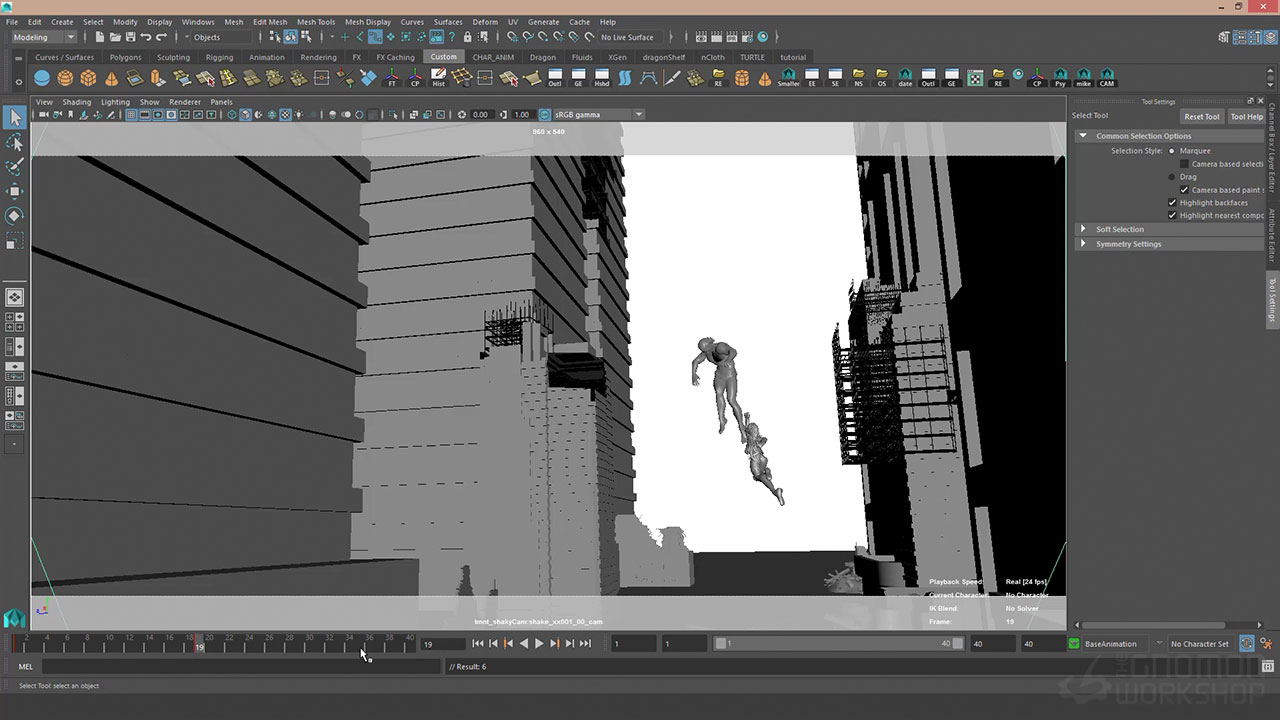Image resolution: width=1280 pixels, height=720 pixels.
Task: Expand the Soft Selection section
Action: [1083, 229]
